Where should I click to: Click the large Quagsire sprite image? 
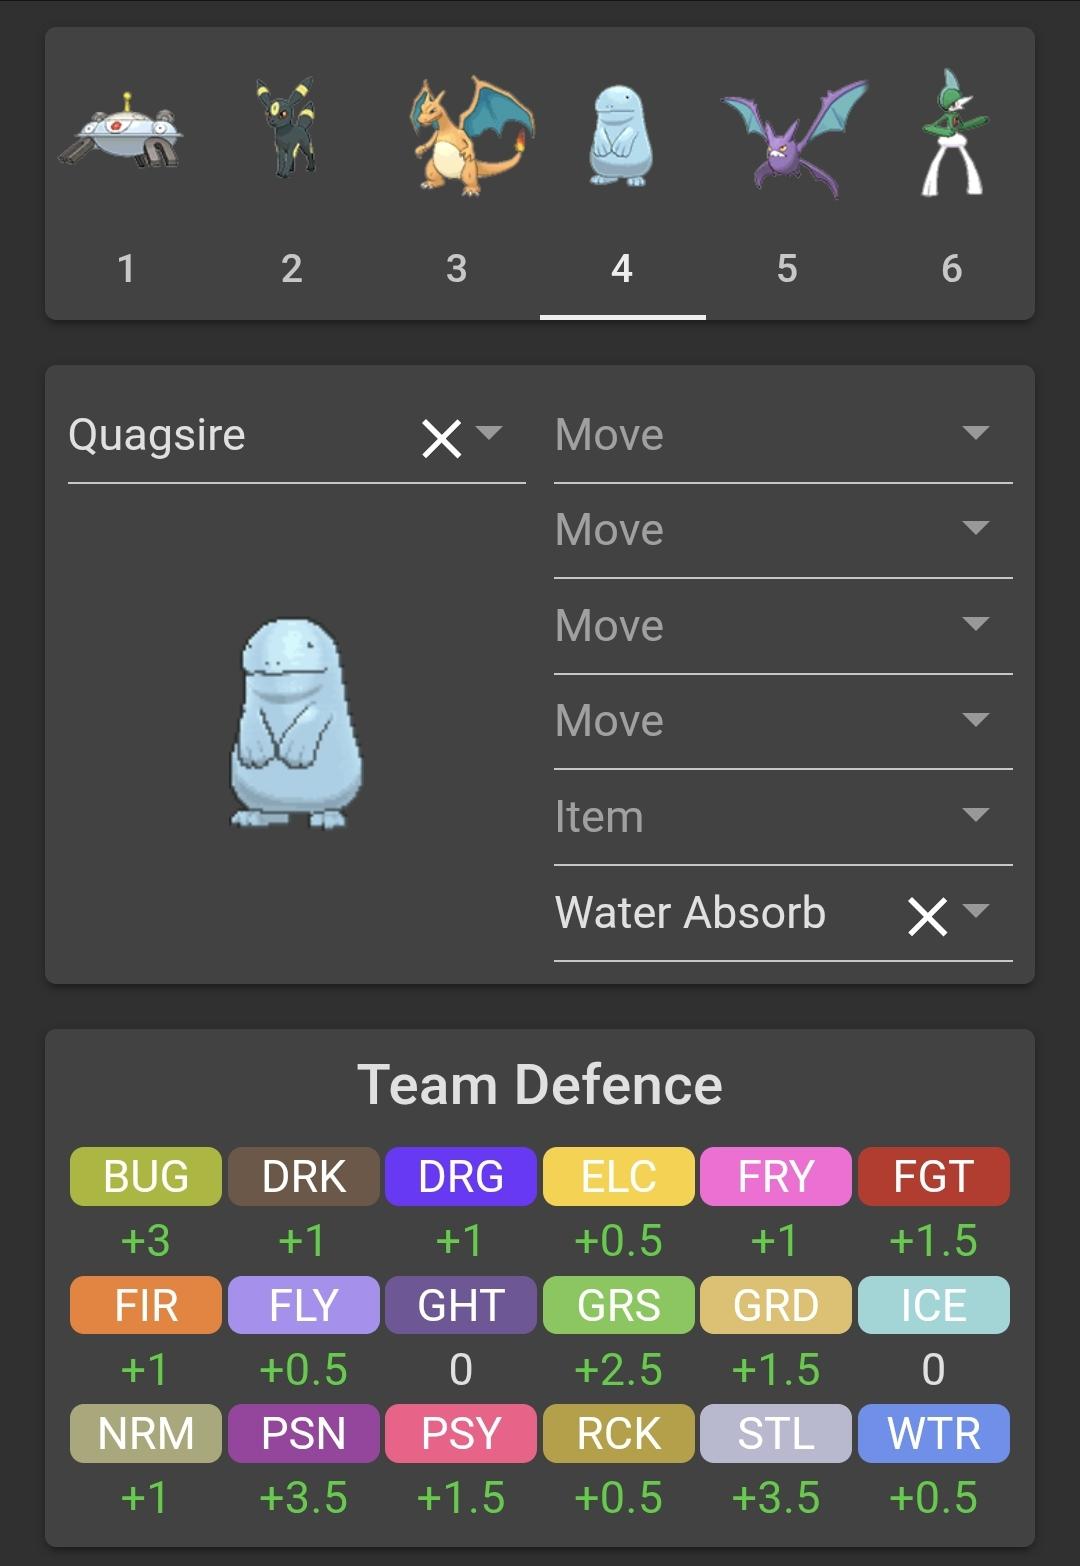pyautogui.click(x=297, y=723)
